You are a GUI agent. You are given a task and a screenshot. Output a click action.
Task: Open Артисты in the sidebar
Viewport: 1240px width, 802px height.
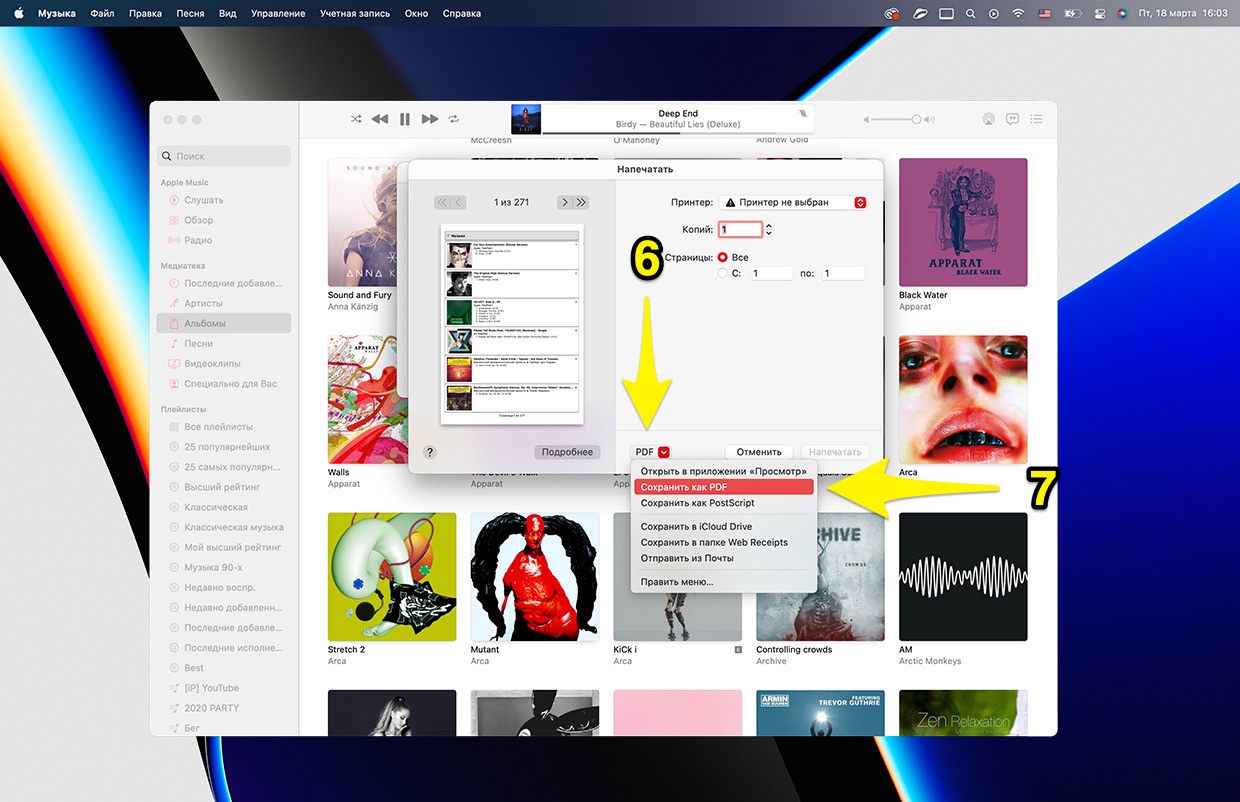(x=203, y=303)
